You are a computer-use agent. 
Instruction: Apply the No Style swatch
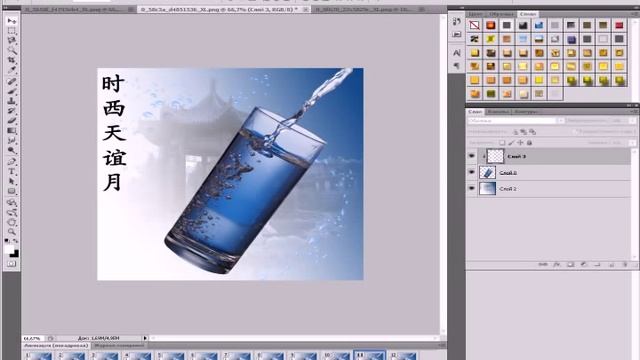click(x=474, y=25)
